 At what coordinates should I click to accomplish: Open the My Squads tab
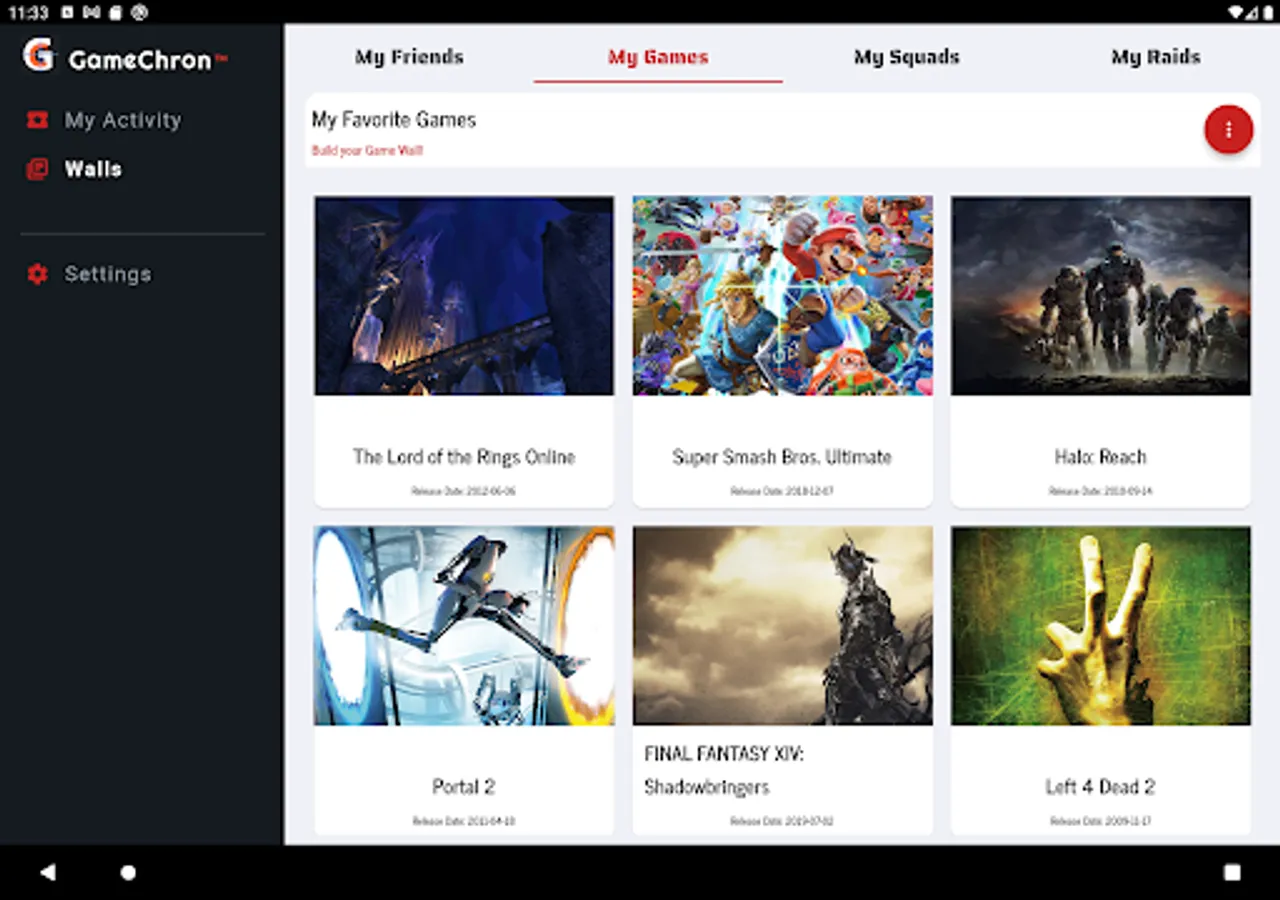pos(906,57)
